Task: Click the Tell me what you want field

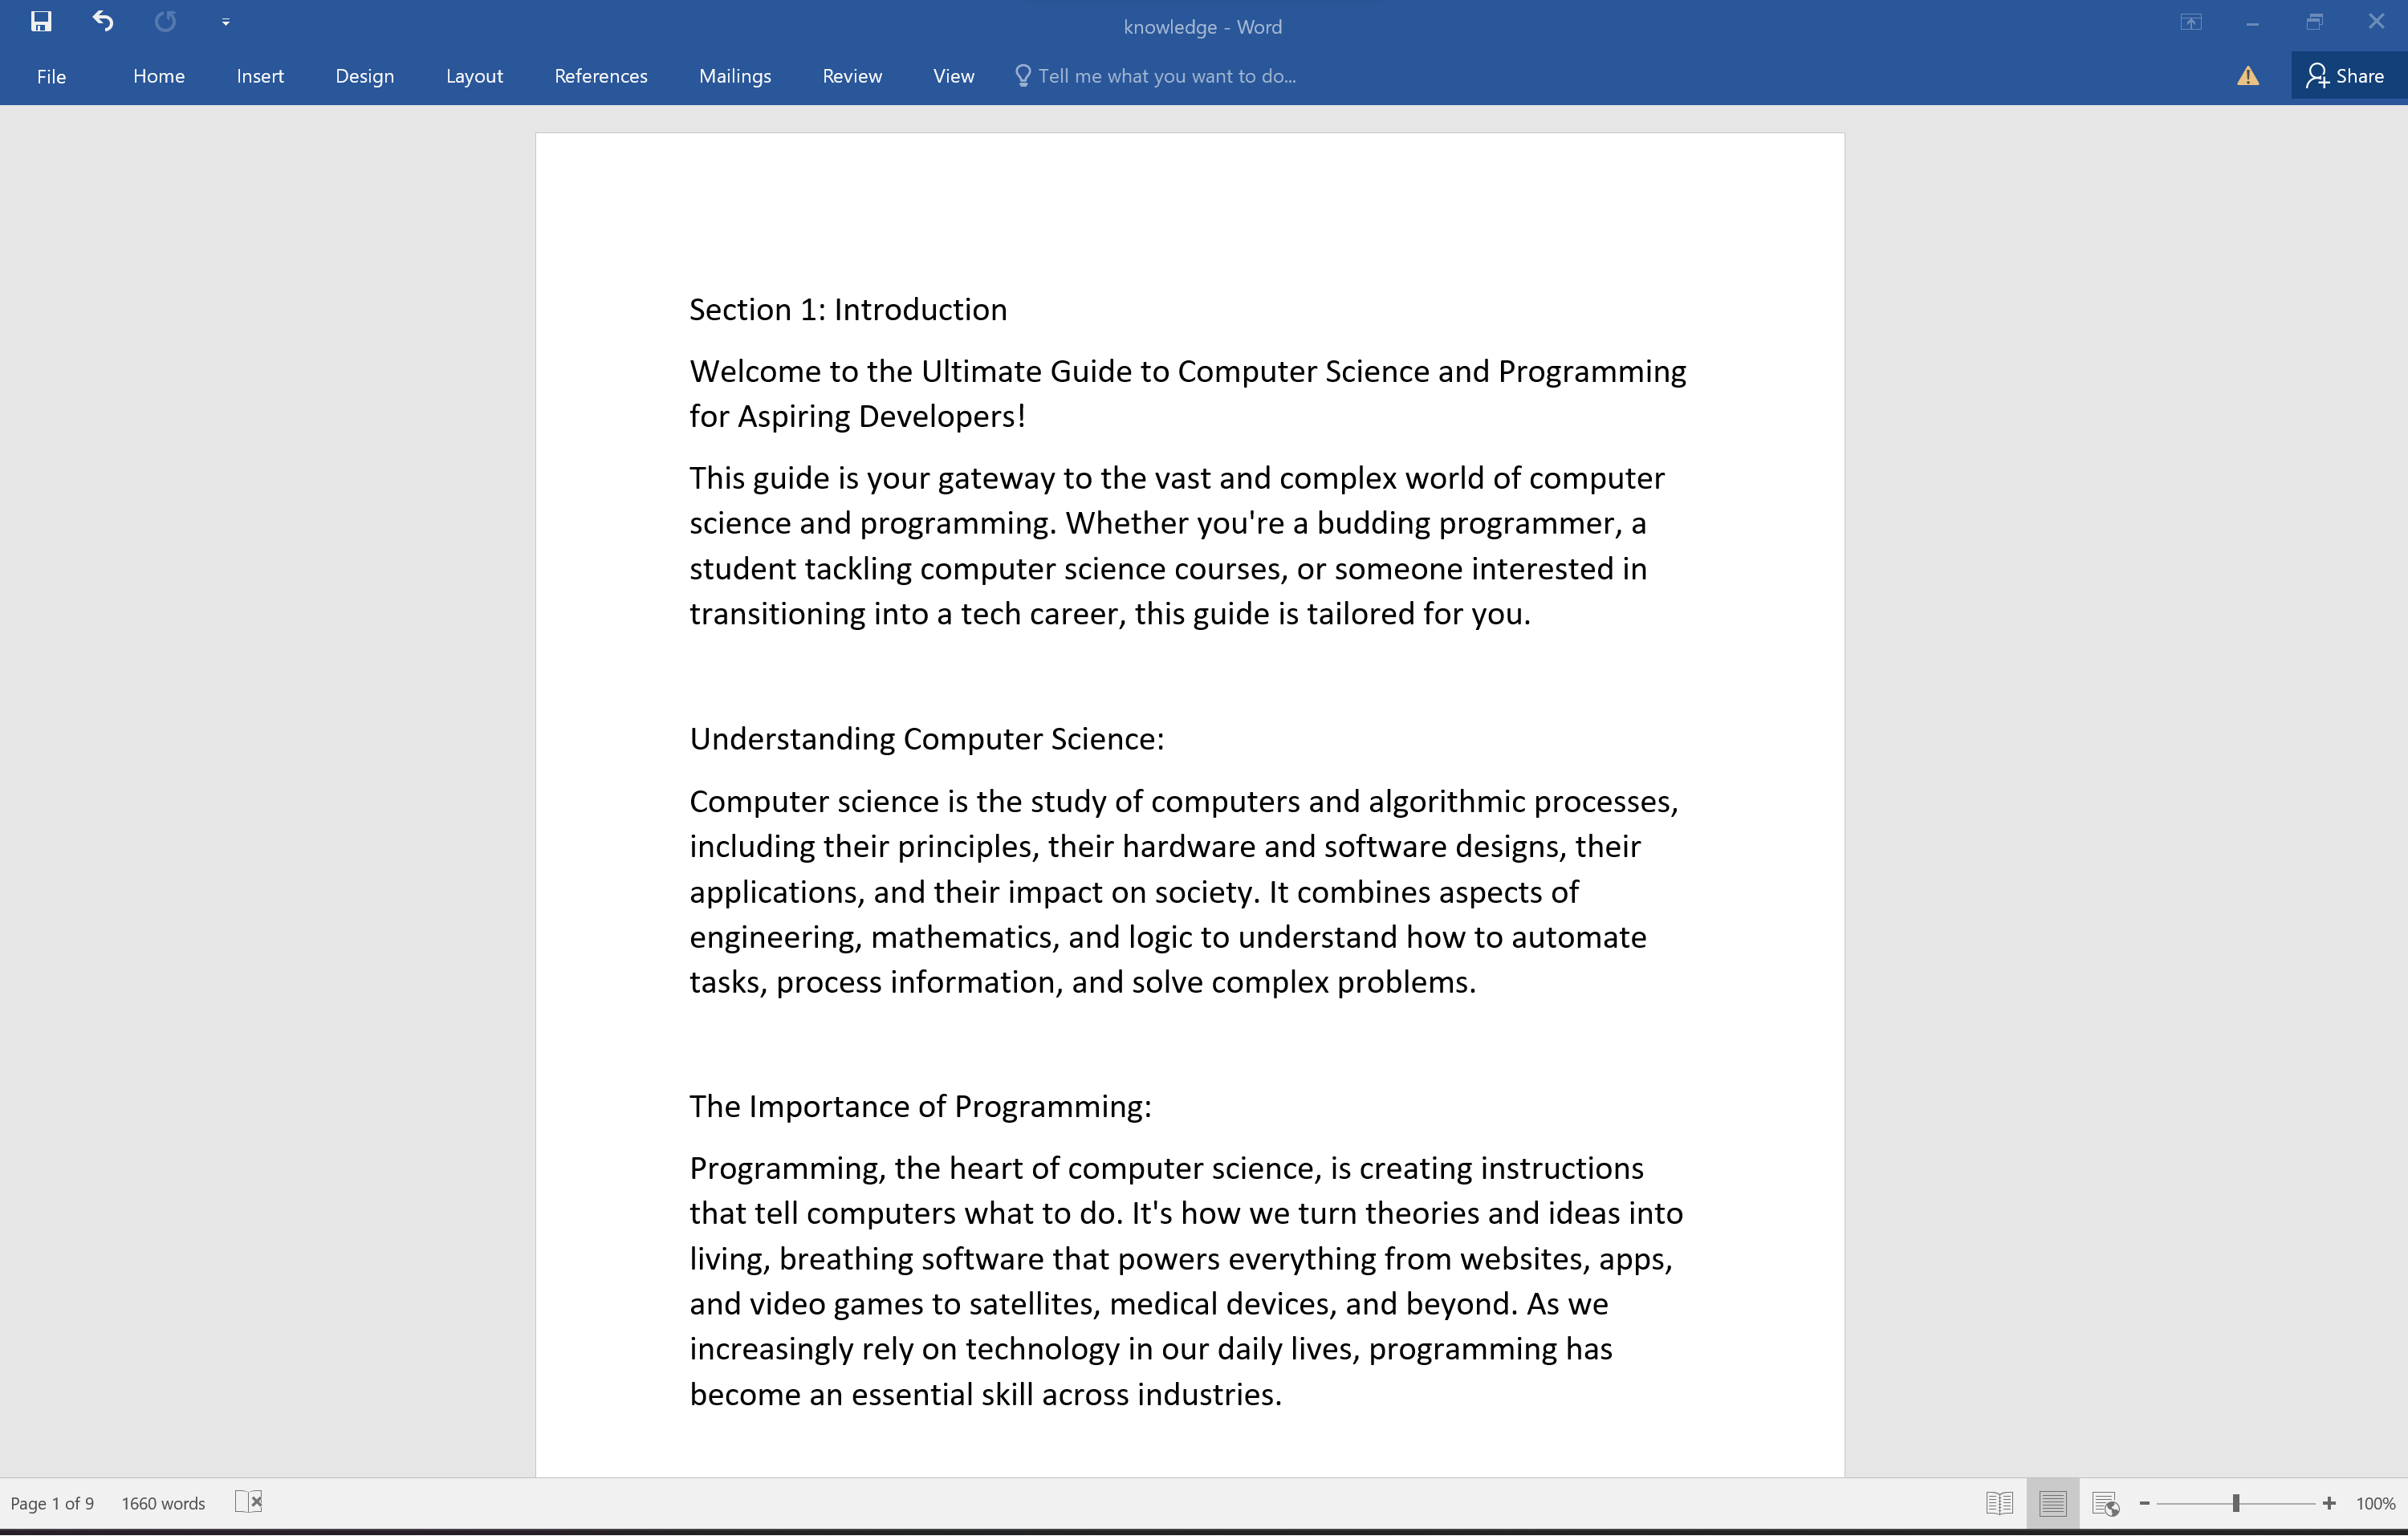Action: point(1166,76)
